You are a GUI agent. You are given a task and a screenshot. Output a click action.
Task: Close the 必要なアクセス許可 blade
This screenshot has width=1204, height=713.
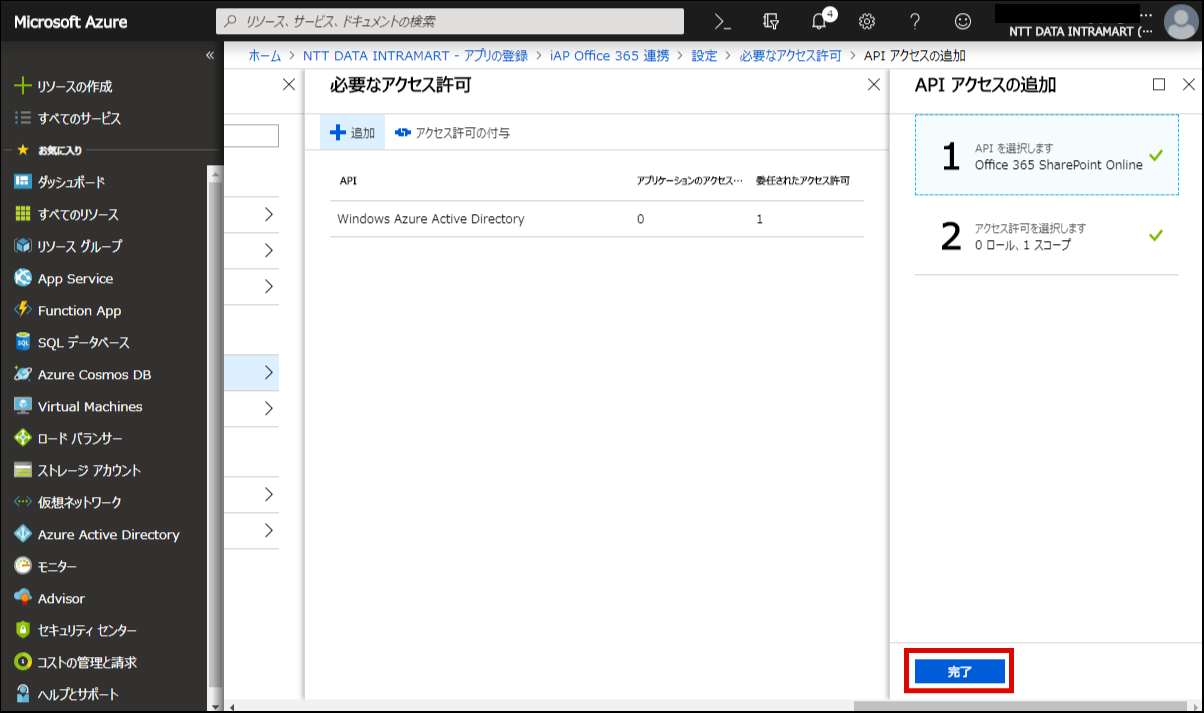point(872,85)
